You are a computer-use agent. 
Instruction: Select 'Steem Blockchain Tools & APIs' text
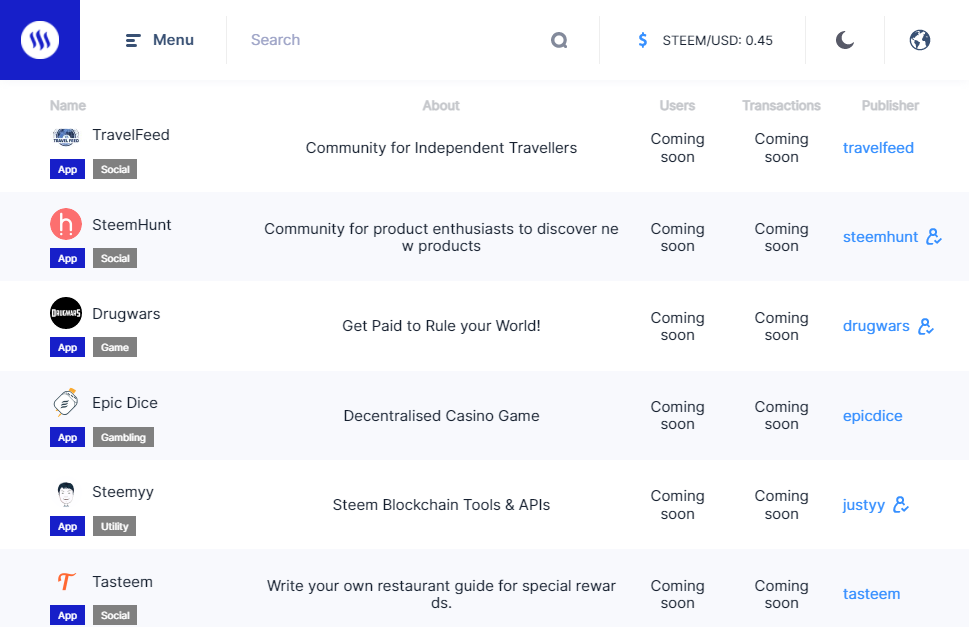pos(441,505)
